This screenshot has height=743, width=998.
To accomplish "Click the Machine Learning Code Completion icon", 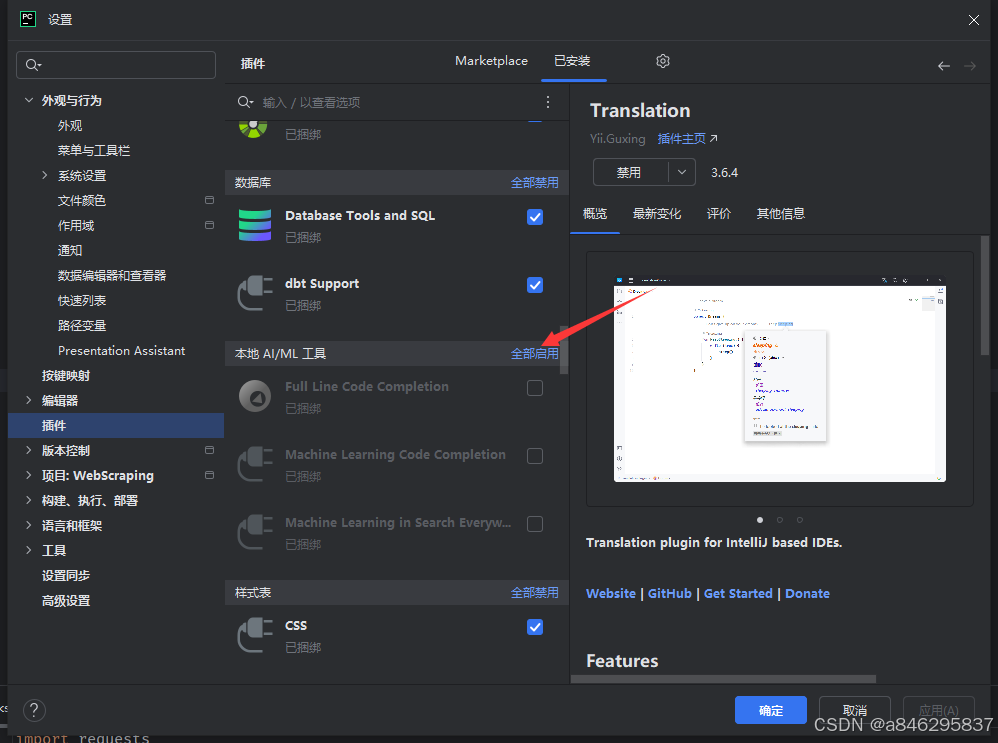I will pos(255,463).
